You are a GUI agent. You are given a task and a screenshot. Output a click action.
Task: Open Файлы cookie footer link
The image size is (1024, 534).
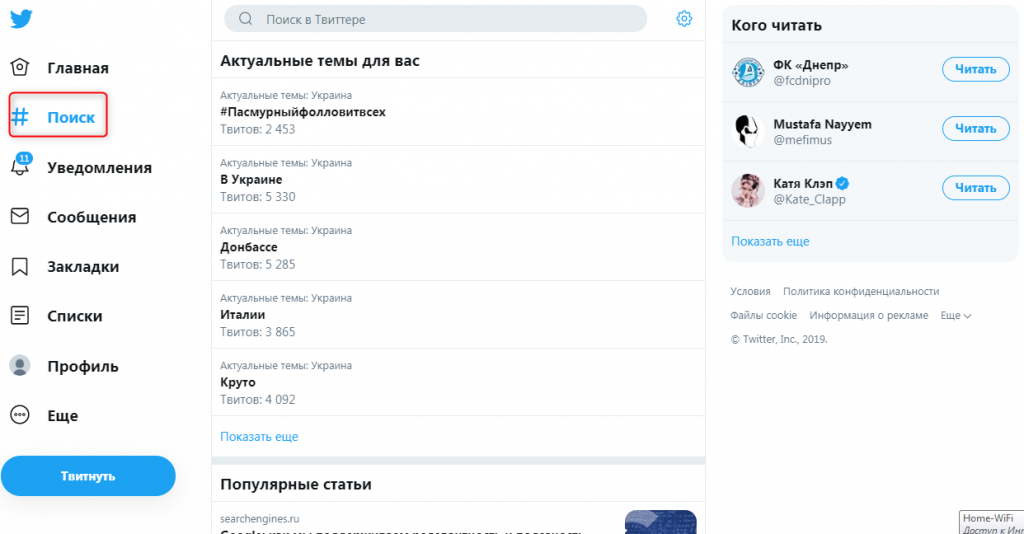click(x=763, y=315)
